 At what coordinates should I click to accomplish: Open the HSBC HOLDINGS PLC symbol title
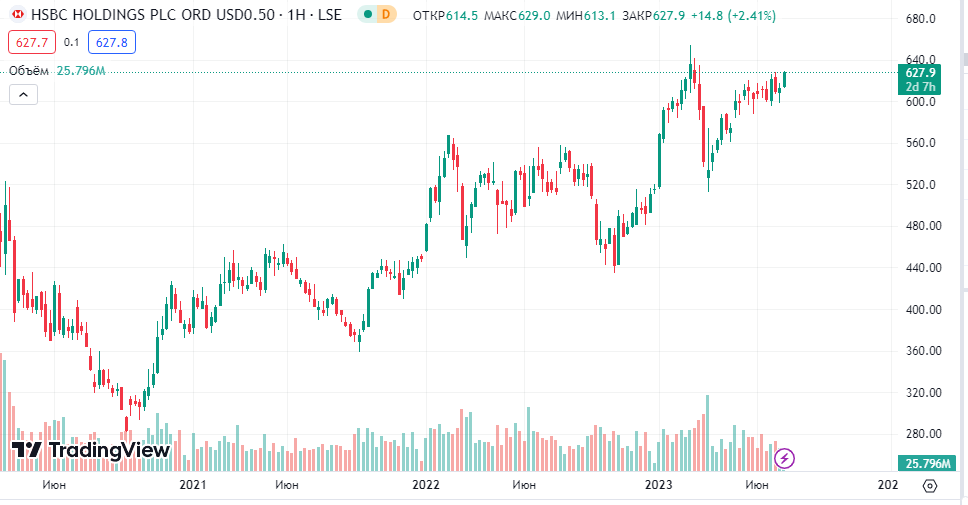(x=186, y=14)
